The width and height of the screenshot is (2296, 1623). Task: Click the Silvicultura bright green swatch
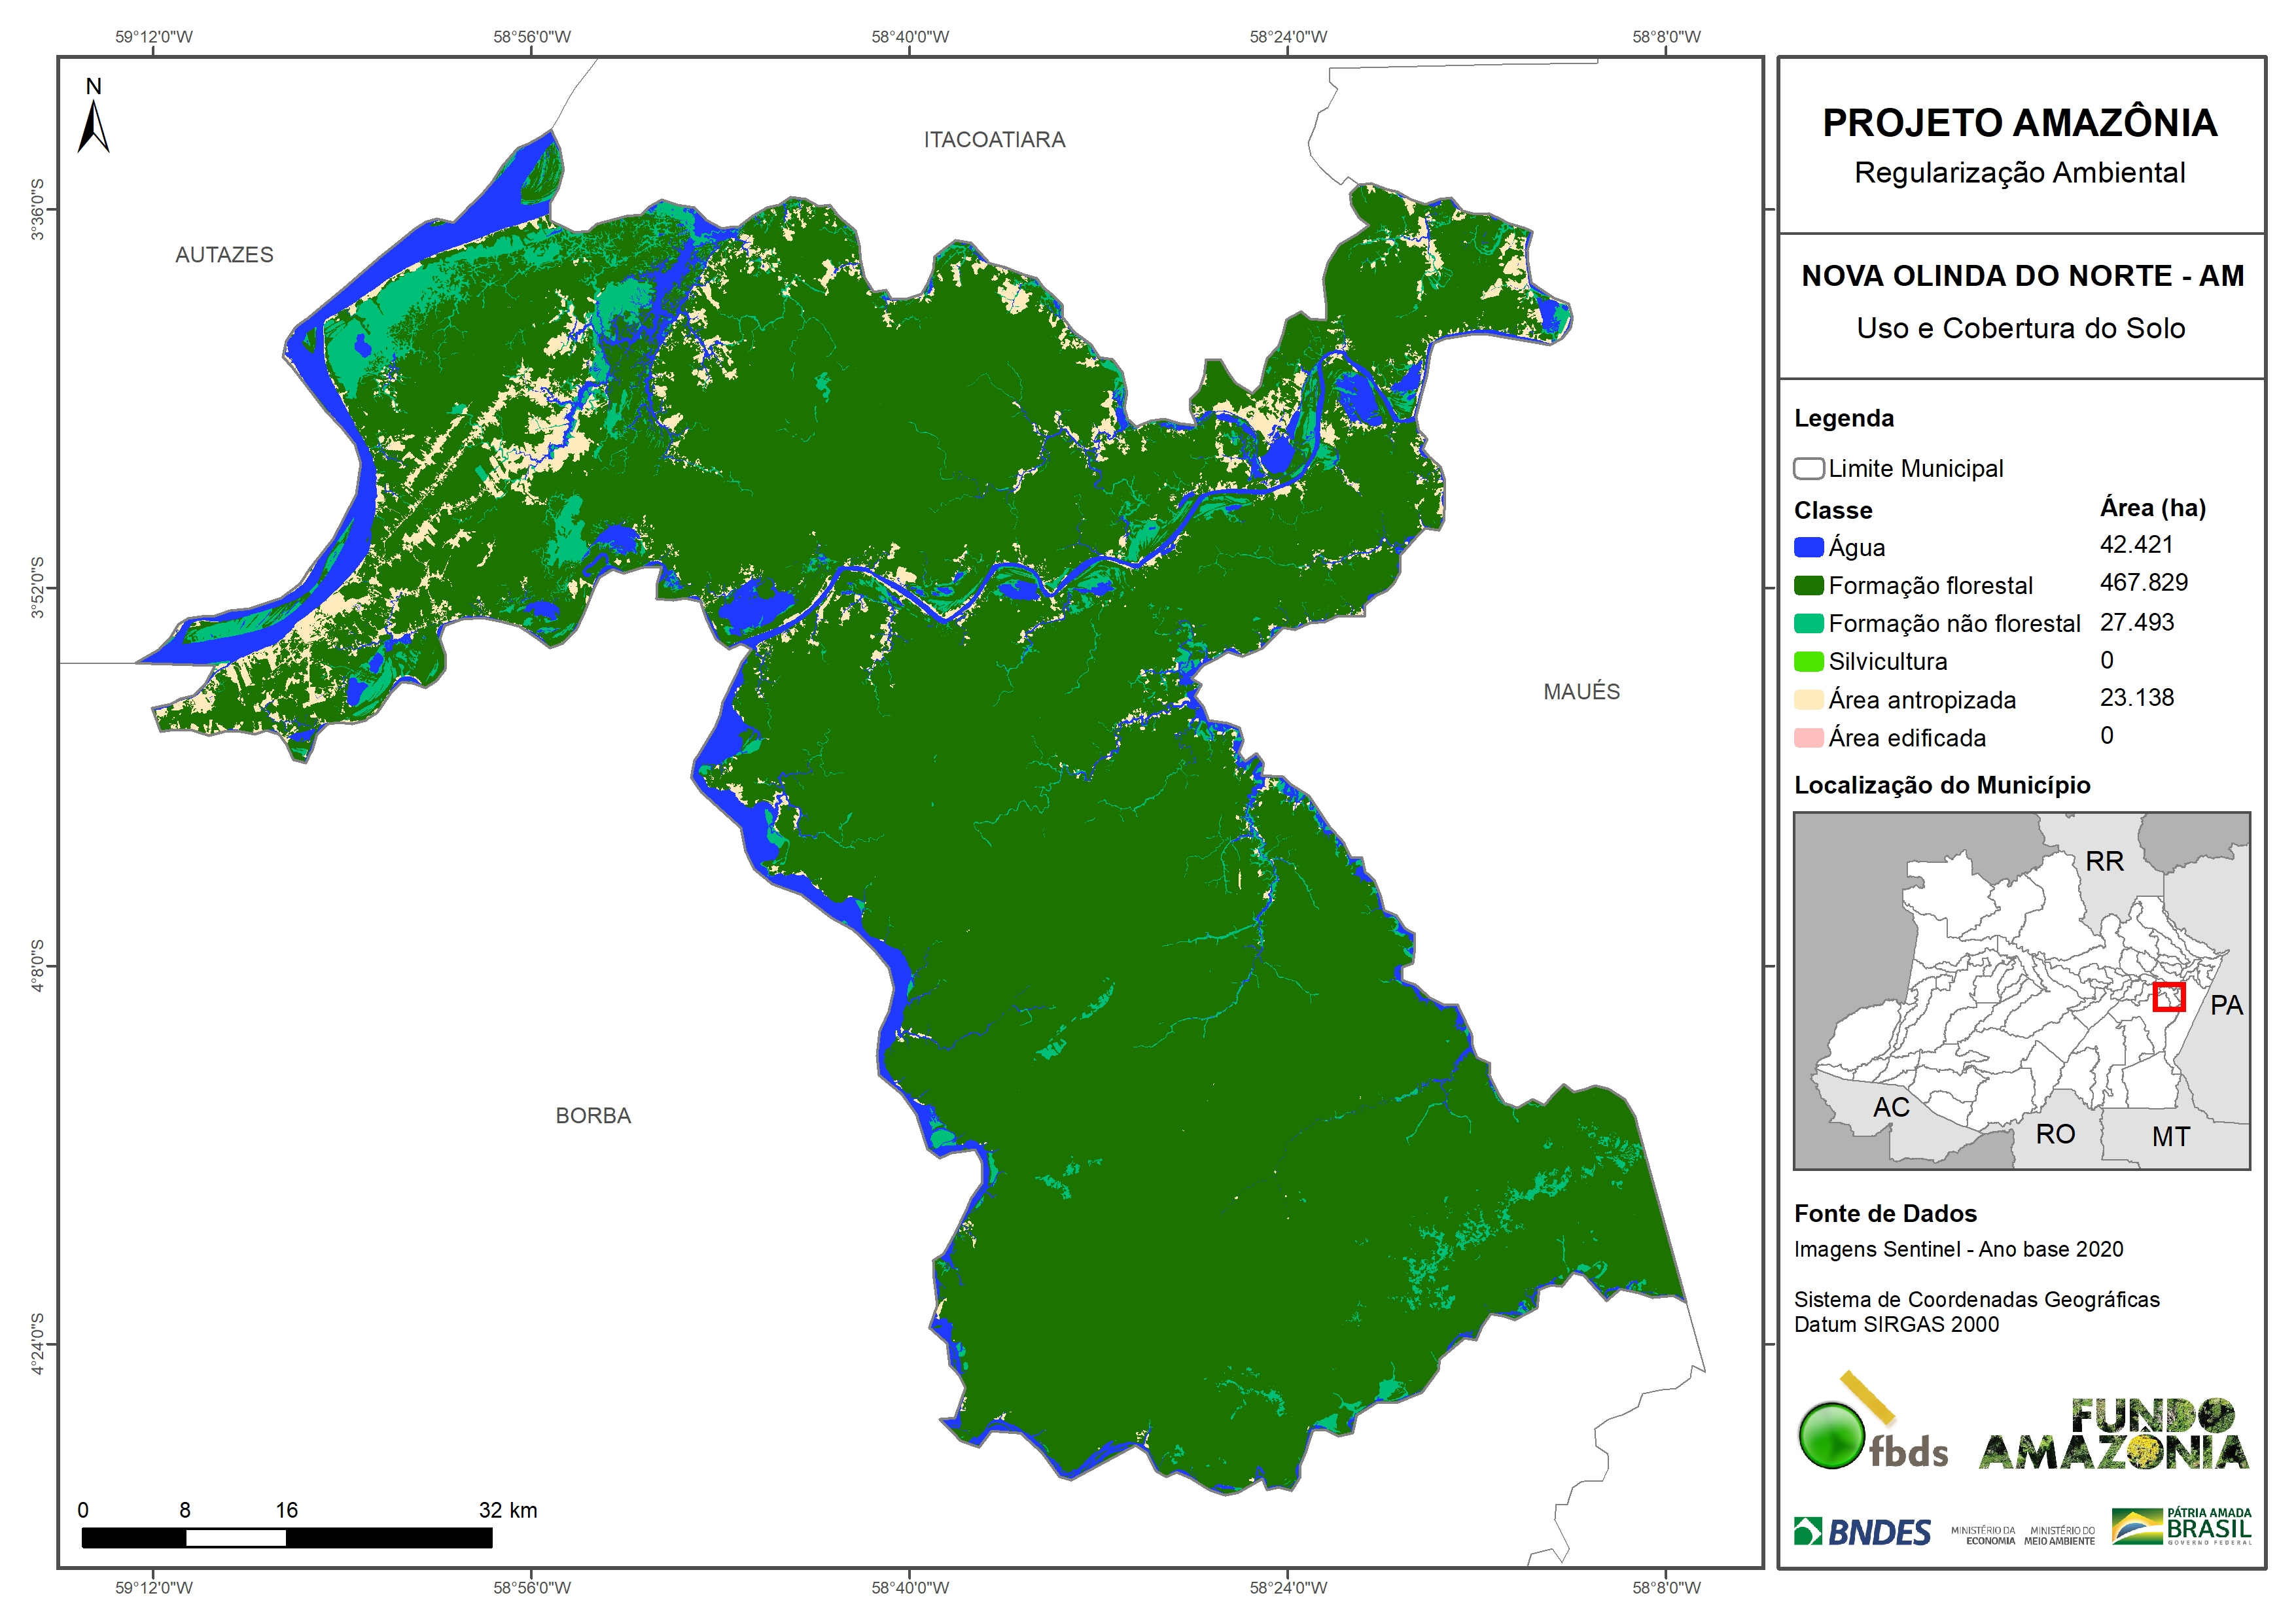pyautogui.click(x=1808, y=662)
